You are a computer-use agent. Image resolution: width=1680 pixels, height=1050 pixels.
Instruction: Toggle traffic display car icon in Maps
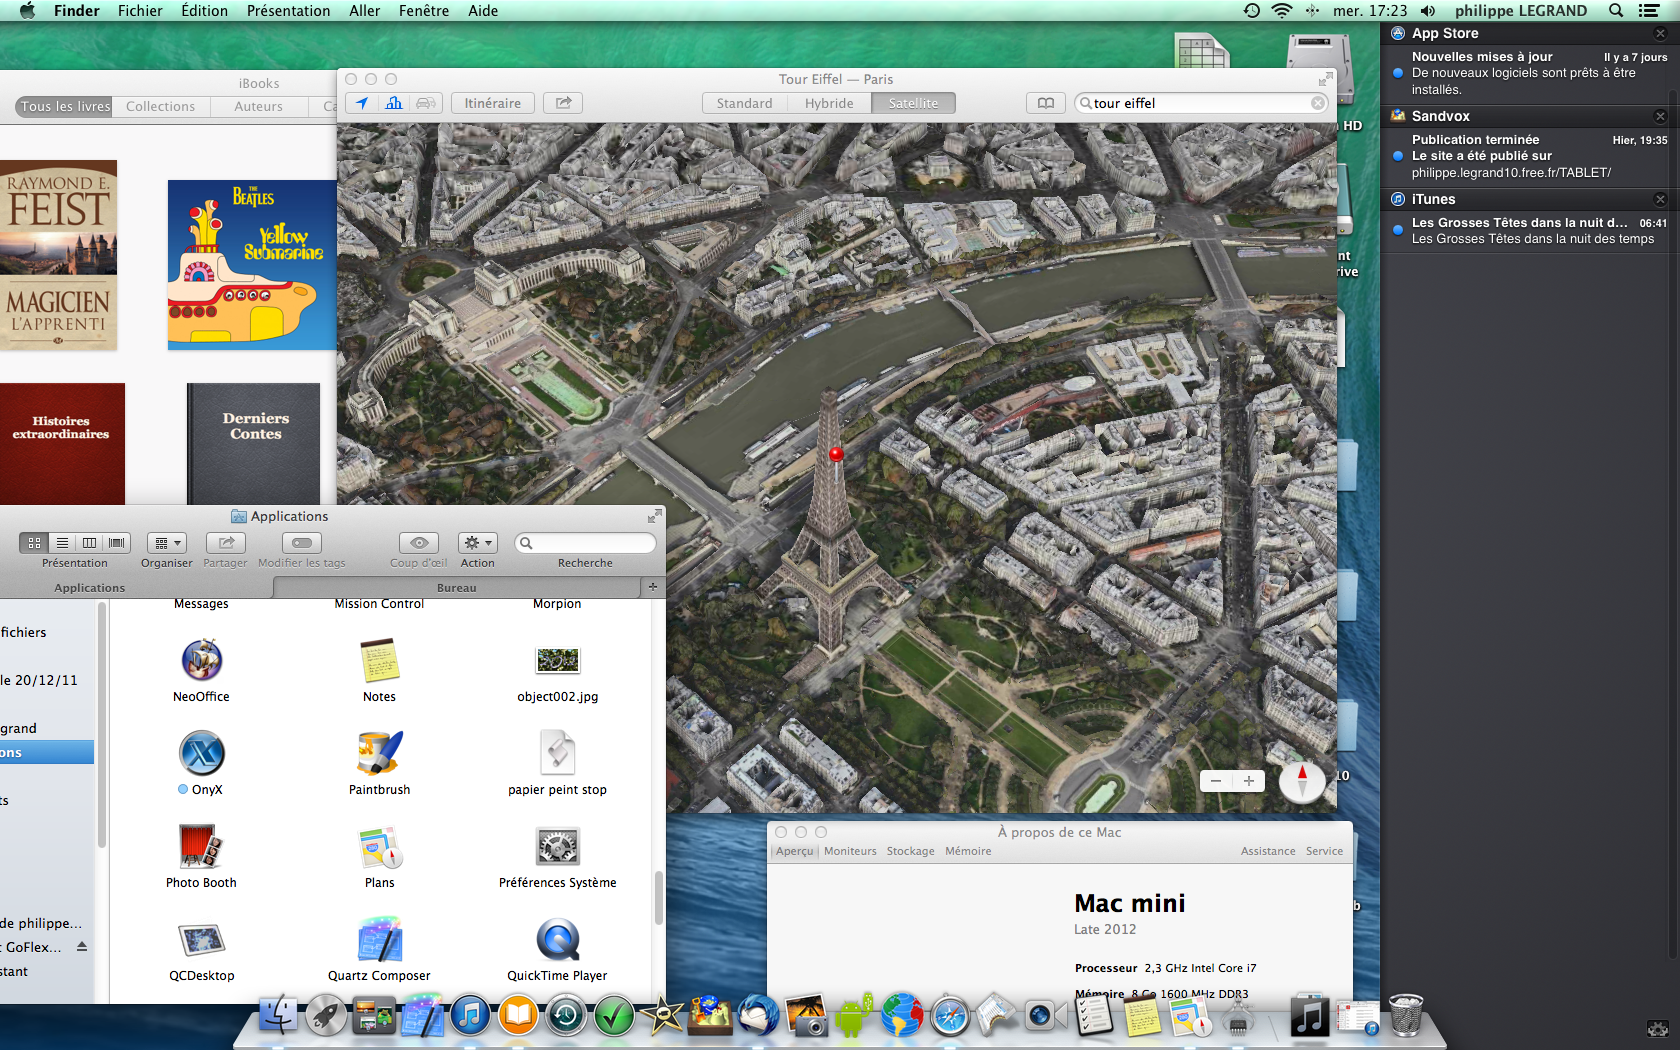[x=426, y=103]
